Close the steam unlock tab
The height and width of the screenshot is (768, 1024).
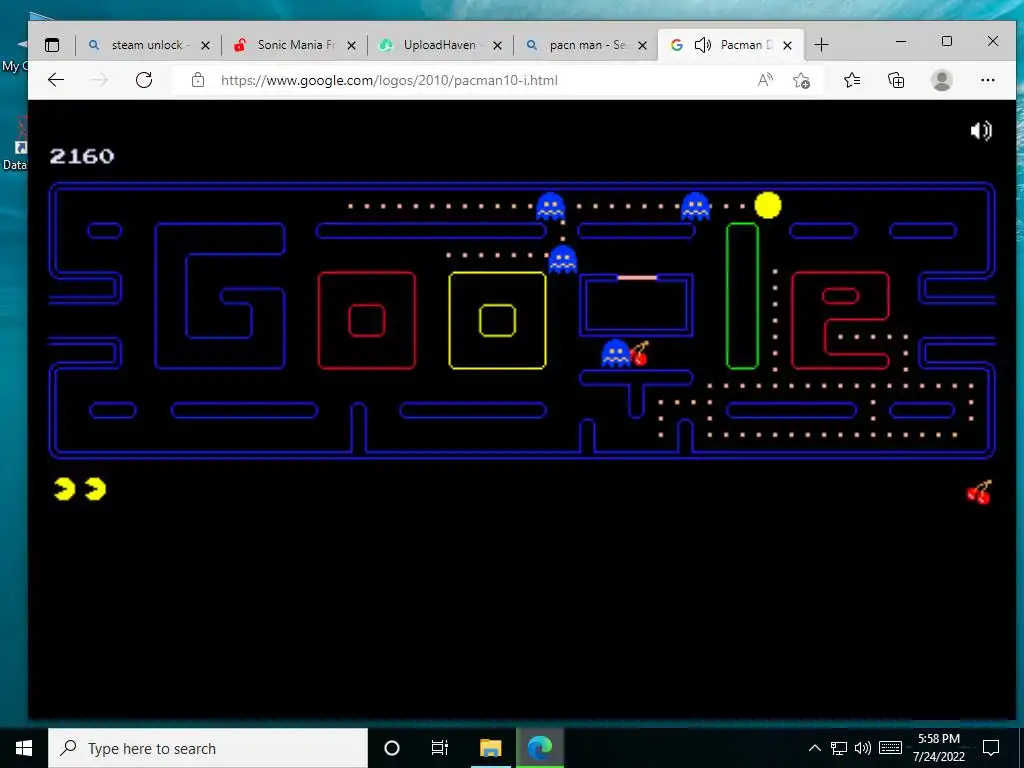(x=205, y=46)
